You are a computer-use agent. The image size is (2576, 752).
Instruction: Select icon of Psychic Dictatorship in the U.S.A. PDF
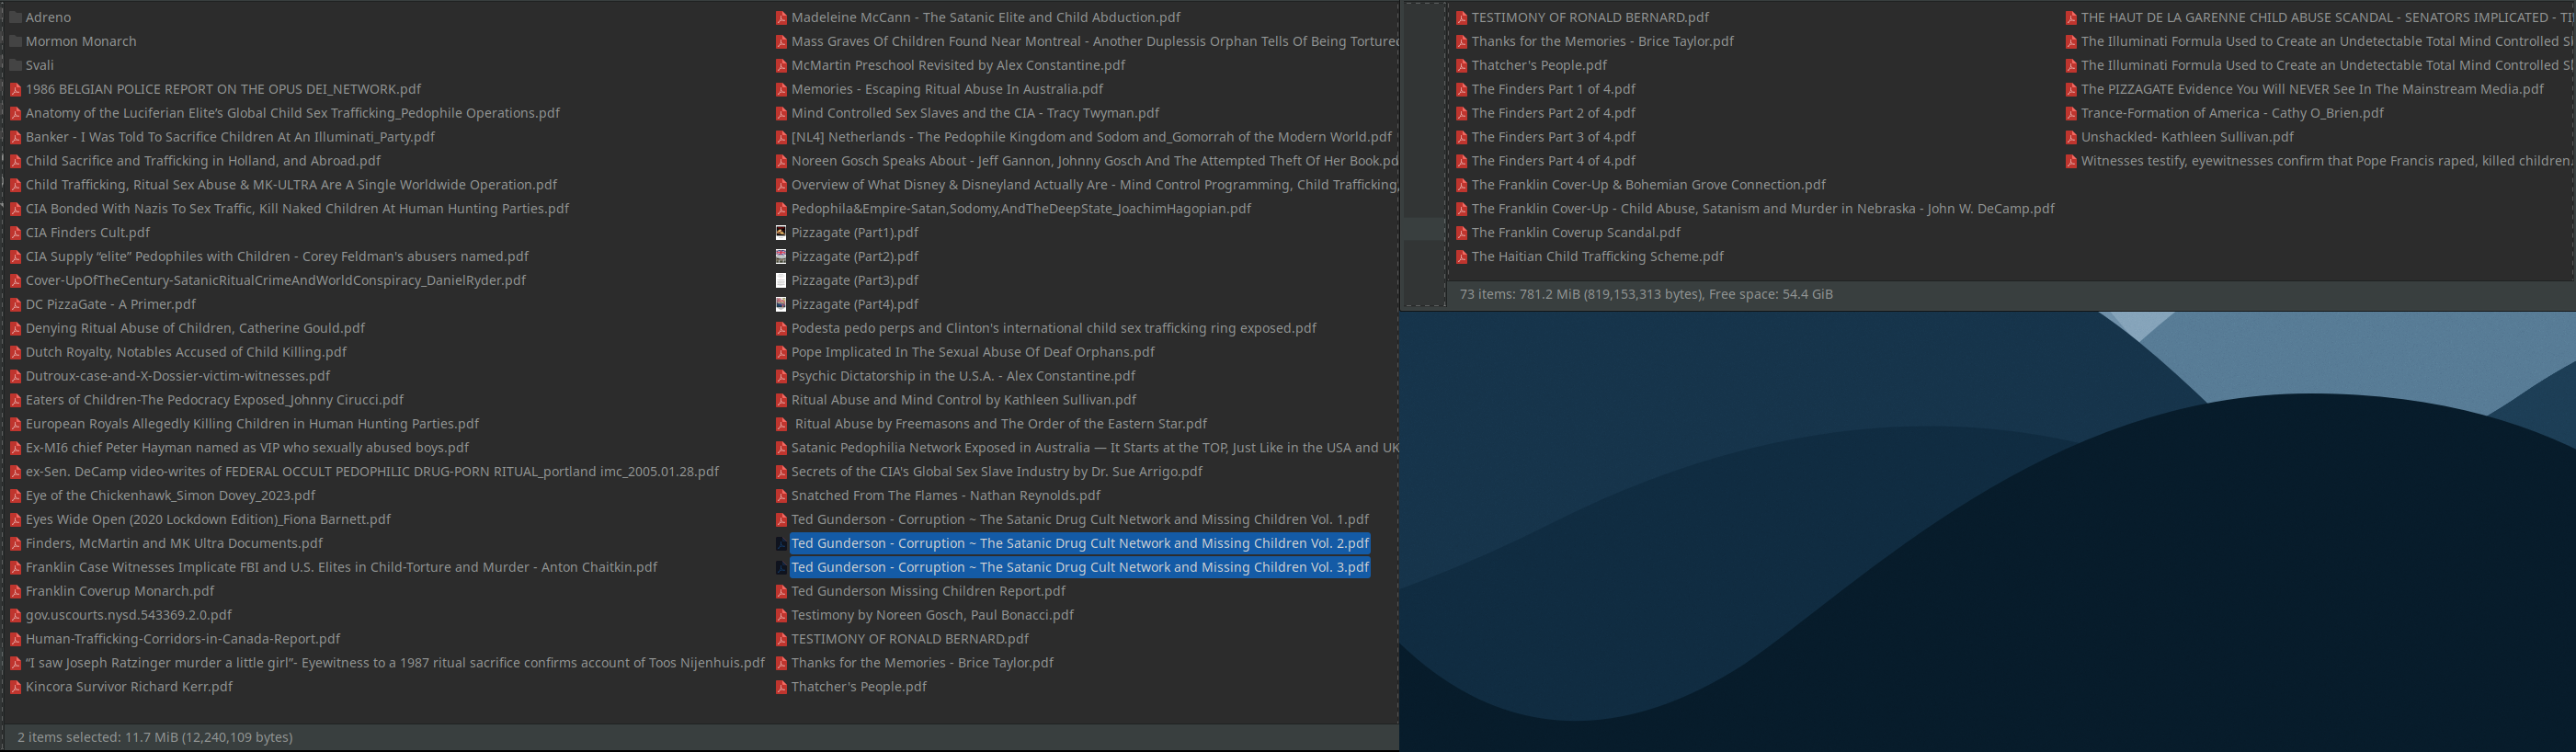pos(781,377)
